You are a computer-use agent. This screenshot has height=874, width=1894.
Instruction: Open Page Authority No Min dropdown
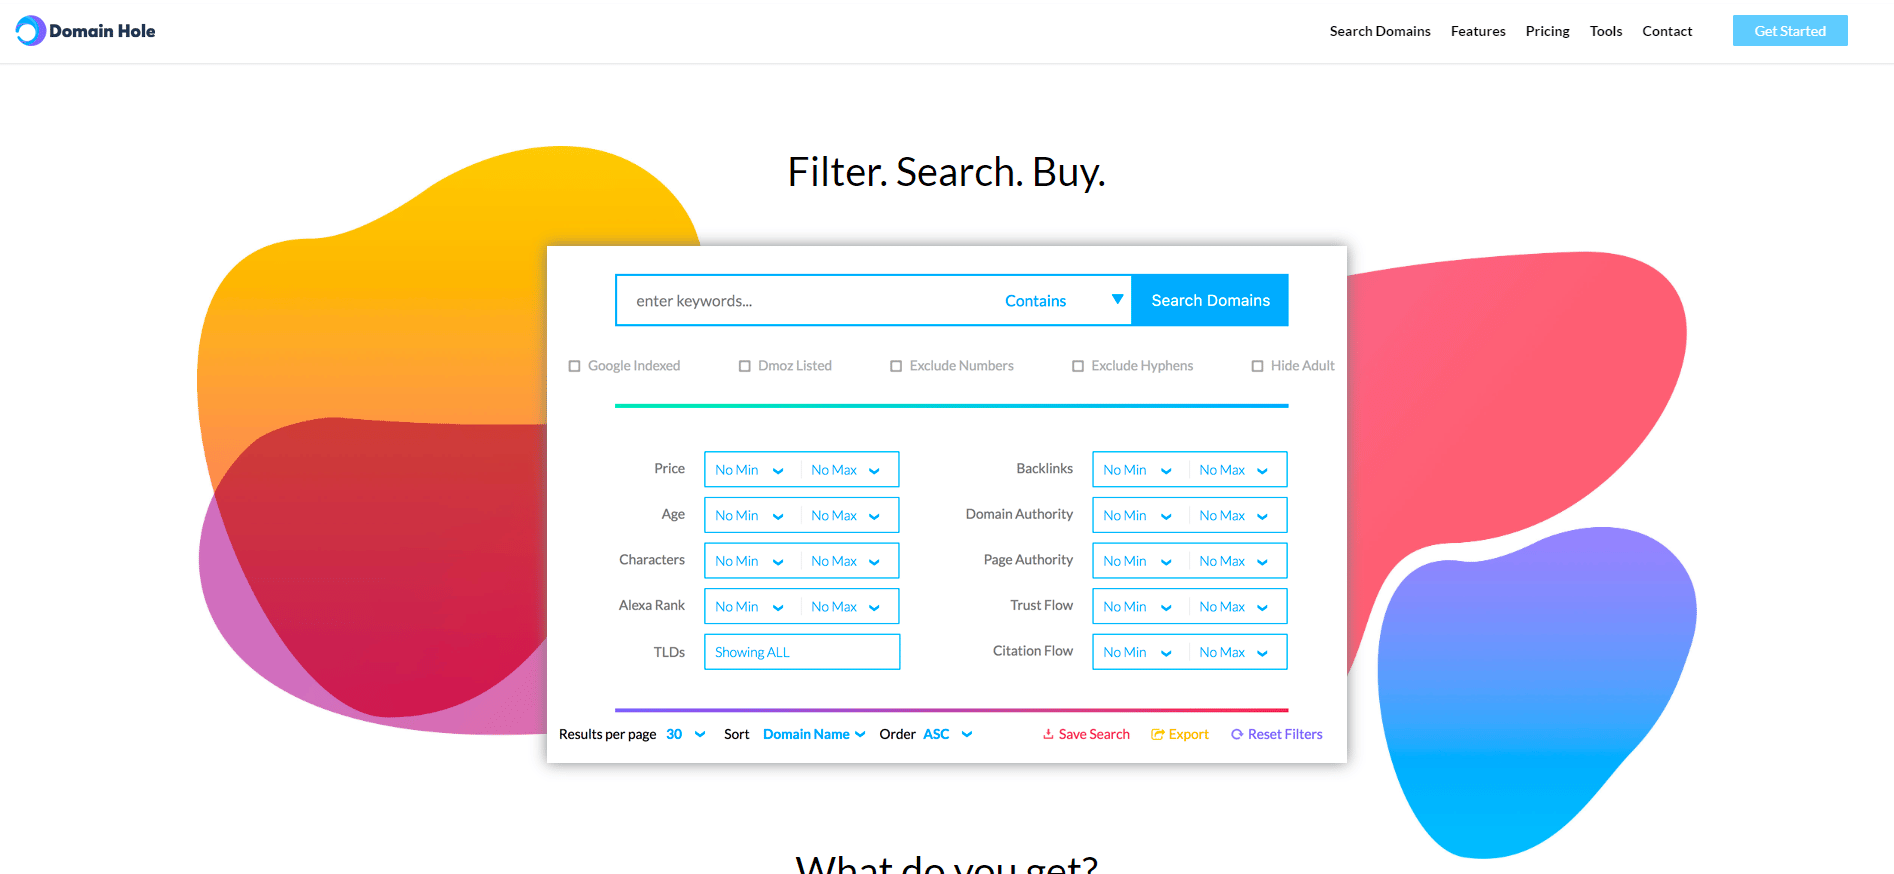pyautogui.click(x=1140, y=561)
